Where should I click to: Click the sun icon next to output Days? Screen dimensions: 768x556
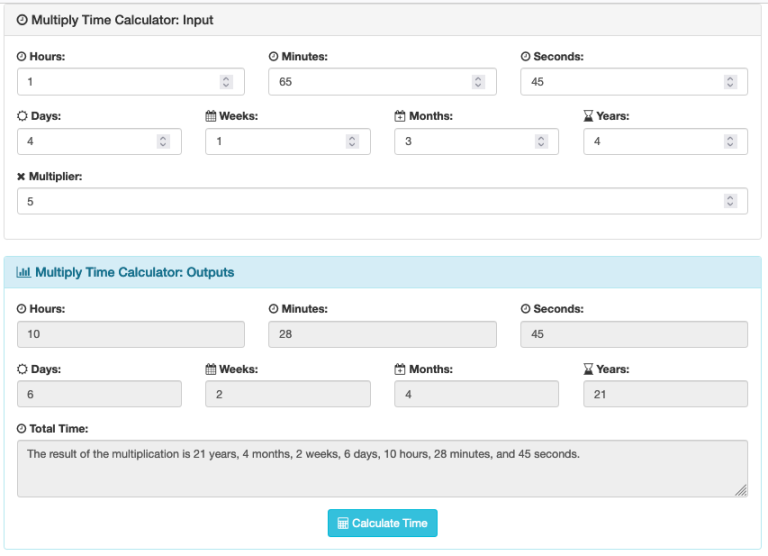23,369
